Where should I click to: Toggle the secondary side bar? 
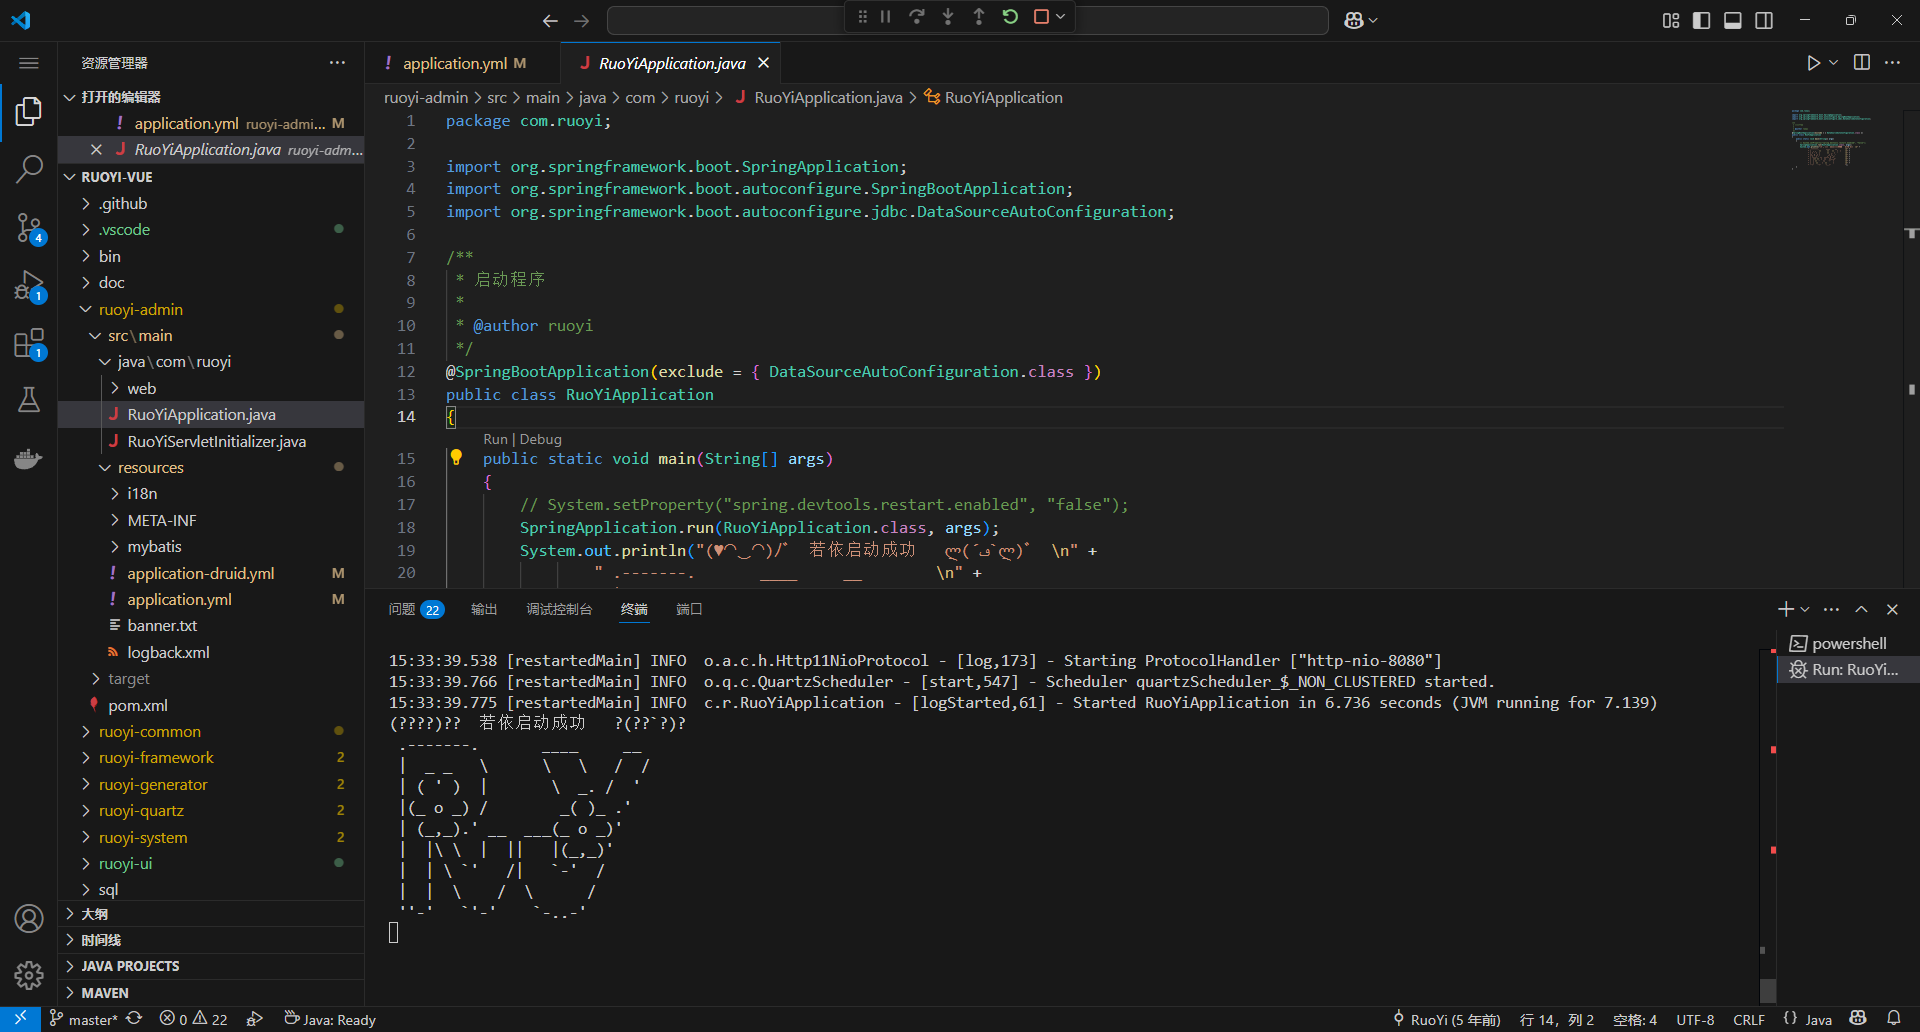click(x=1764, y=20)
